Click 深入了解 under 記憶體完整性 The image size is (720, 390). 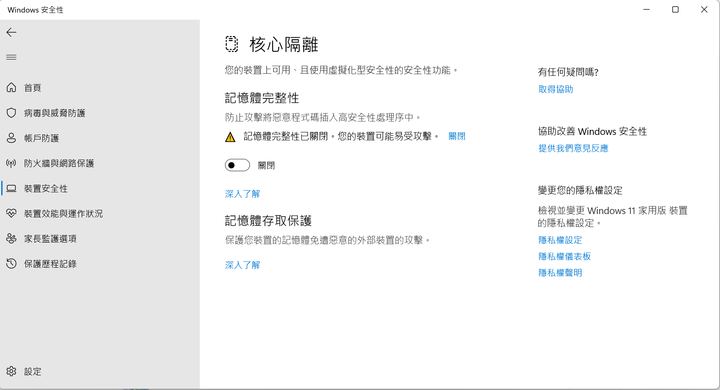(x=242, y=194)
